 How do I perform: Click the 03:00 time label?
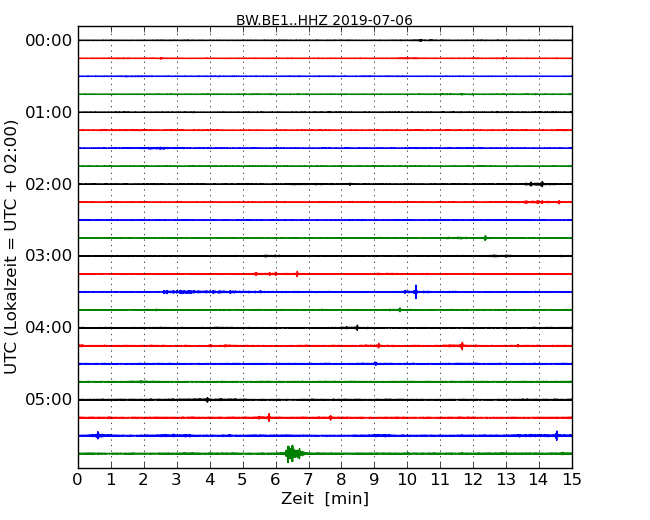[49, 256]
